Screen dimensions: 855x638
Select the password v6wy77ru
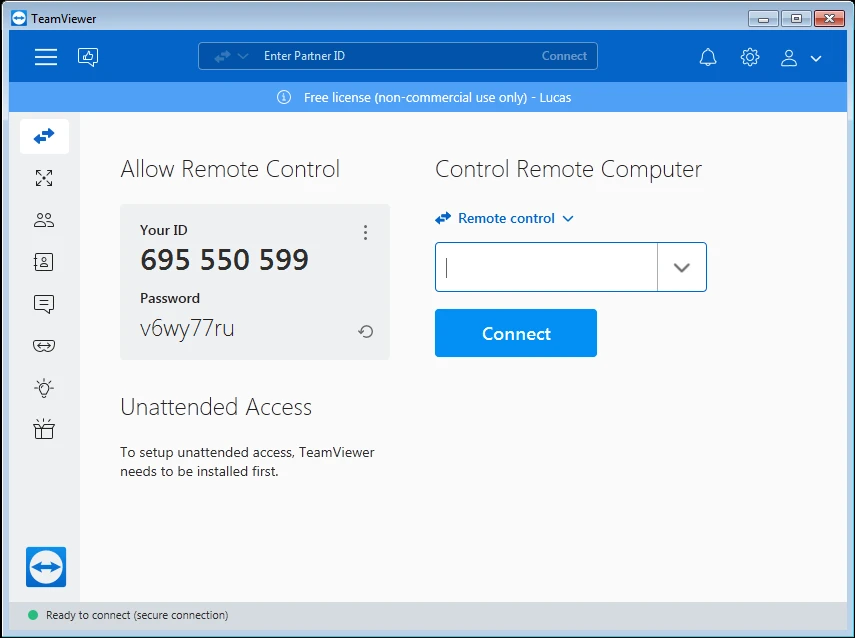(187, 329)
